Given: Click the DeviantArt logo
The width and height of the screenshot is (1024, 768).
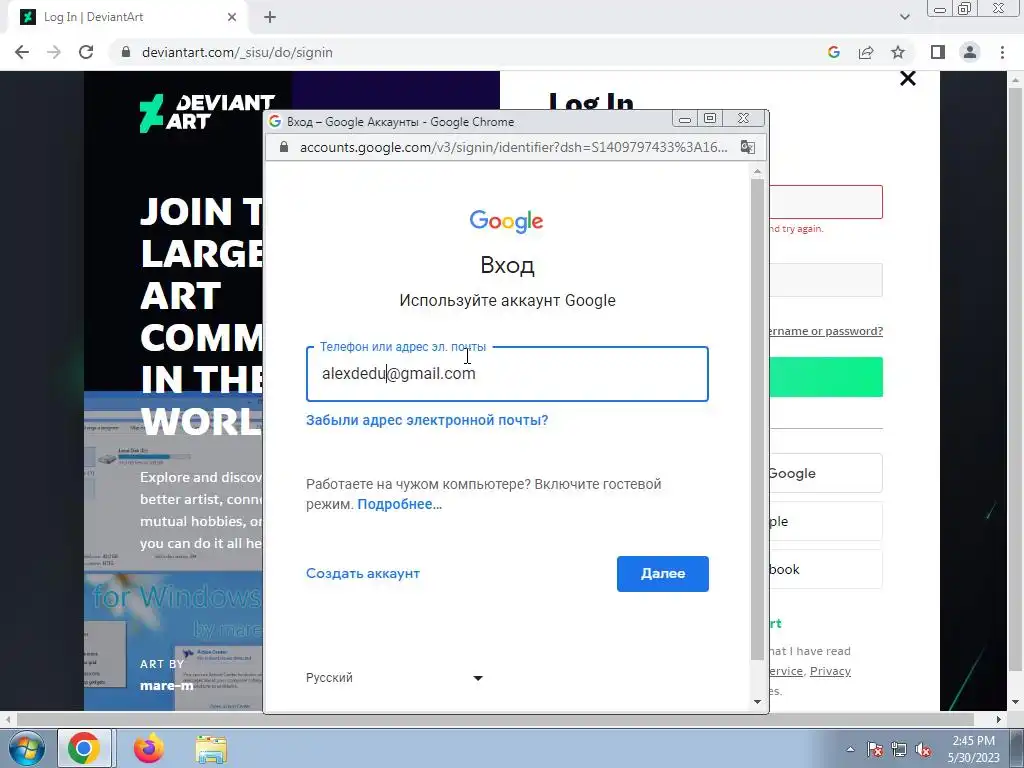Looking at the screenshot, I should [x=208, y=112].
